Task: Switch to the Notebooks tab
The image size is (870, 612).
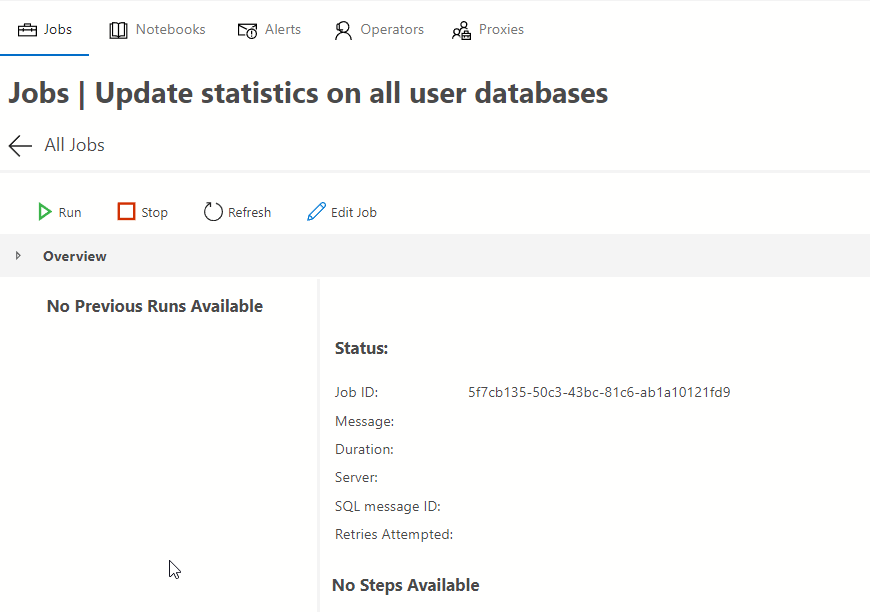Action: click(x=170, y=30)
